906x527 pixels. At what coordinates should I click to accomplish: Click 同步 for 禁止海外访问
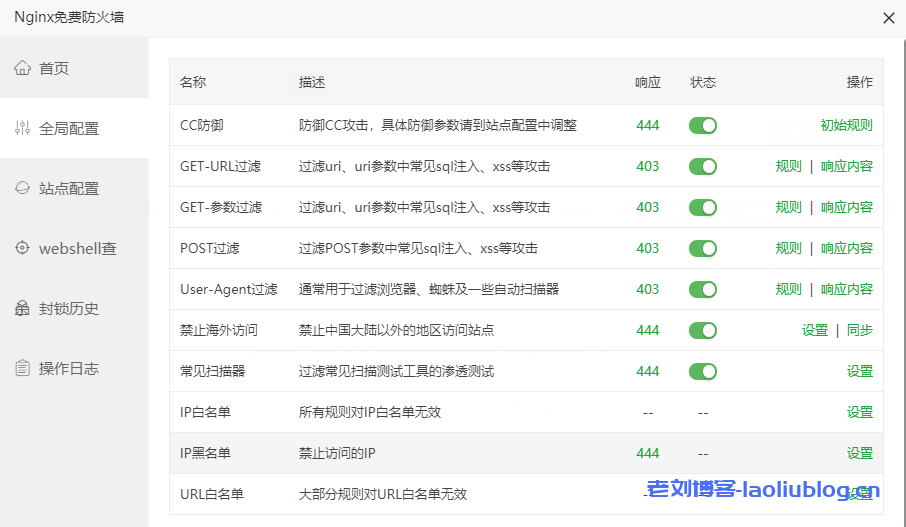point(859,330)
